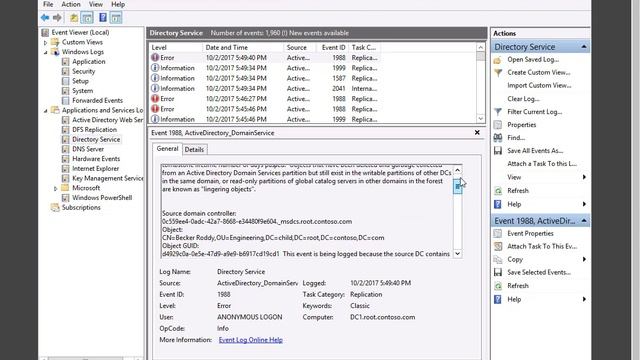Sort events by Event ID column header

click(332, 47)
